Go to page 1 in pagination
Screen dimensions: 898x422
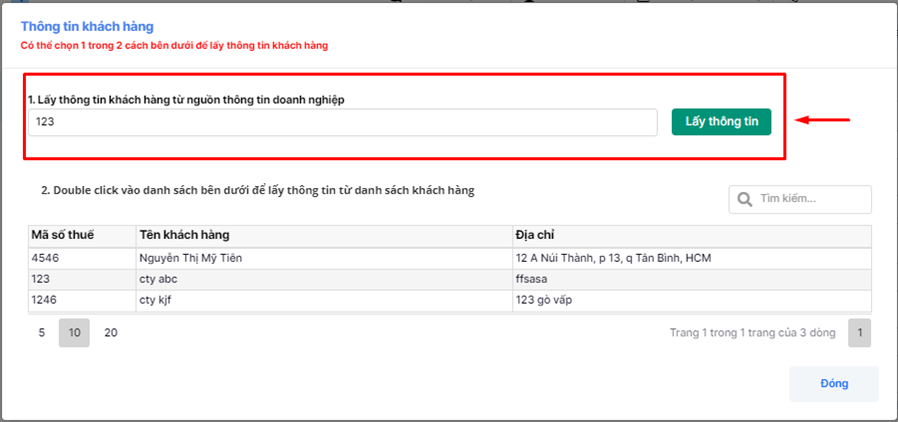858,333
